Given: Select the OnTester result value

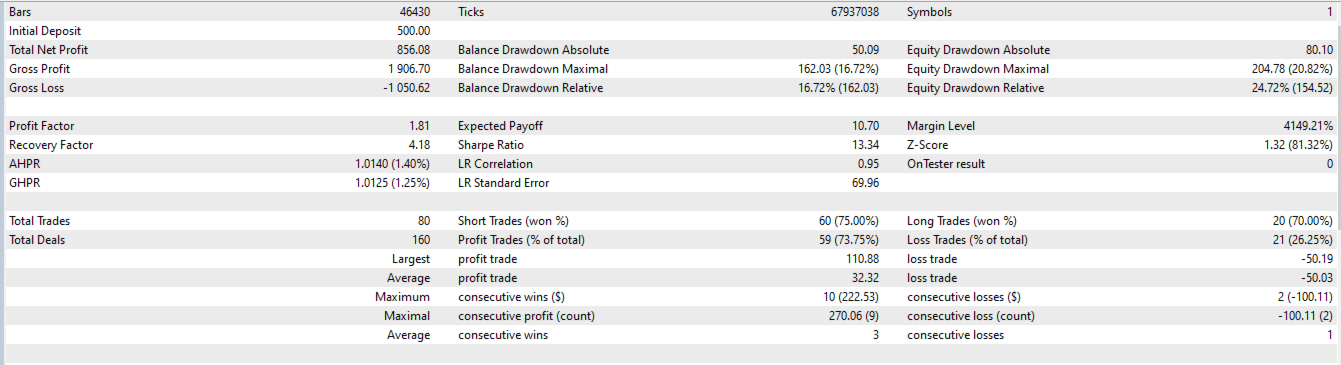Looking at the screenshot, I should click(1329, 164).
